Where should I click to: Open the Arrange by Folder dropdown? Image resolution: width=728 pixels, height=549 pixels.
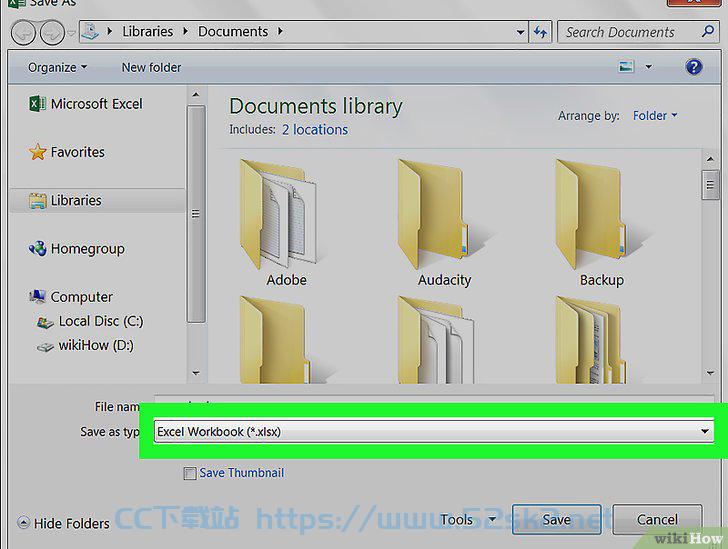coord(655,115)
